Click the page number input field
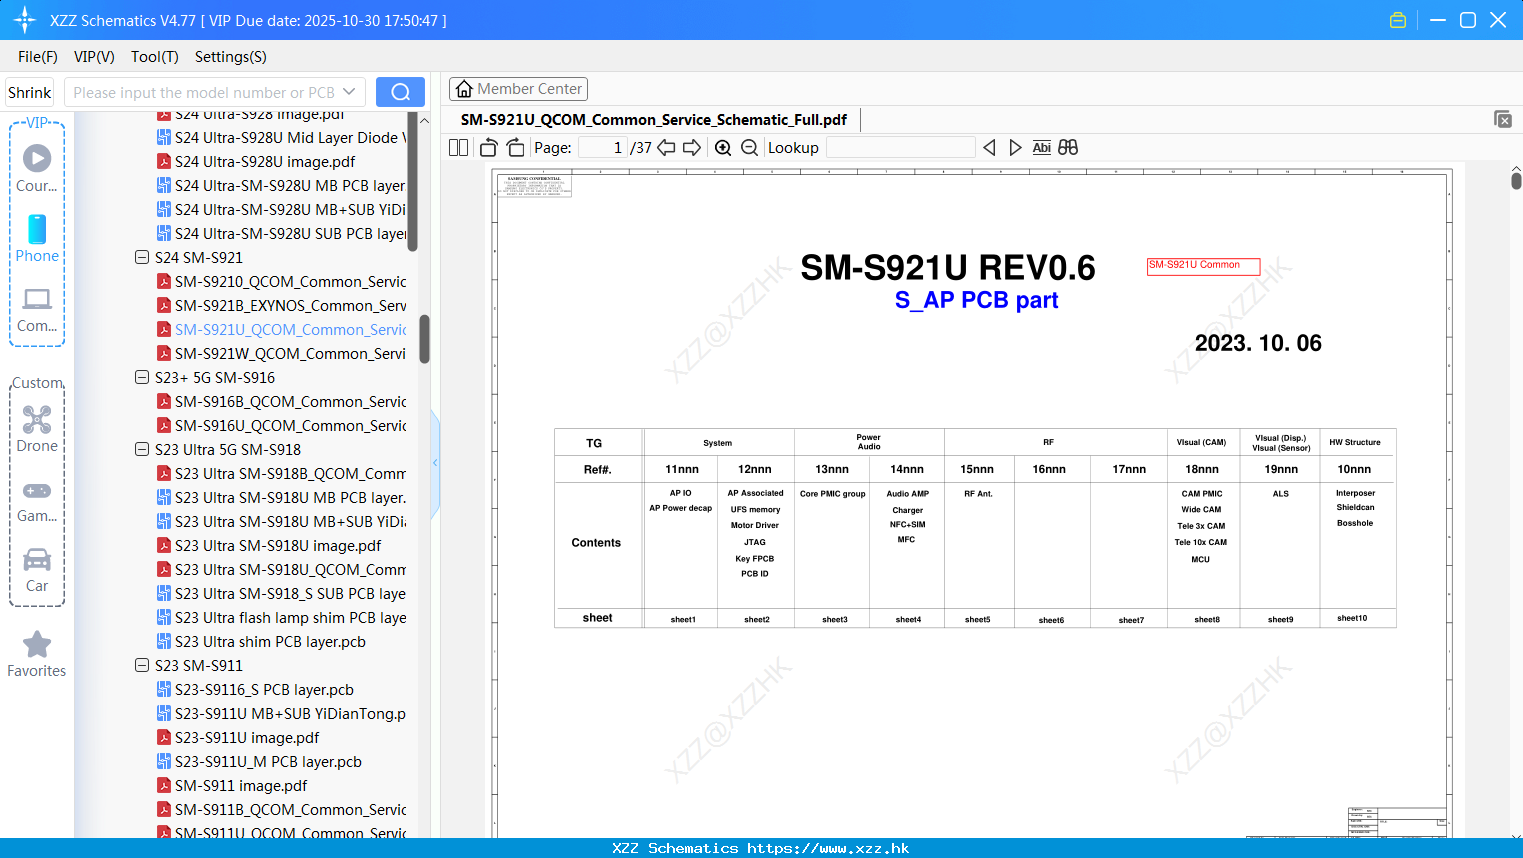Image resolution: width=1523 pixels, height=858 pixels. coord(603,148)
